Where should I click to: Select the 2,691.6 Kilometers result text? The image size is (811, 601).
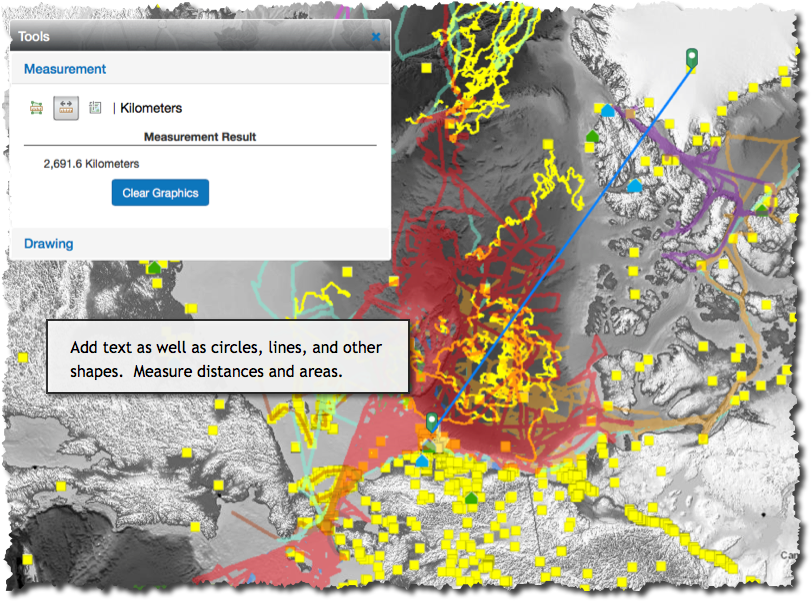click(x=91, y=163)
